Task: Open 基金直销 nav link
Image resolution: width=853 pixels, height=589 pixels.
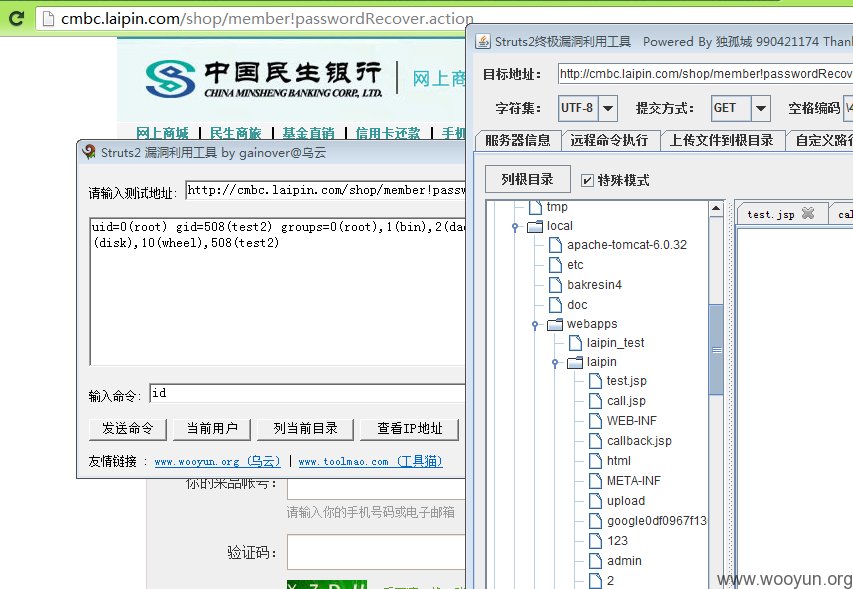Action: click(x=308, y=133)
